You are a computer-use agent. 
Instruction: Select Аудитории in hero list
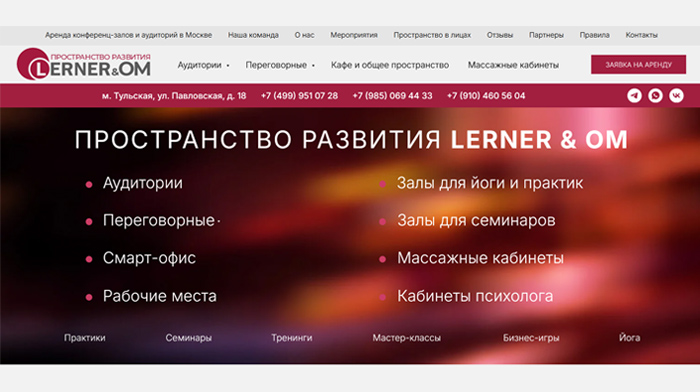tap(143, 183)
